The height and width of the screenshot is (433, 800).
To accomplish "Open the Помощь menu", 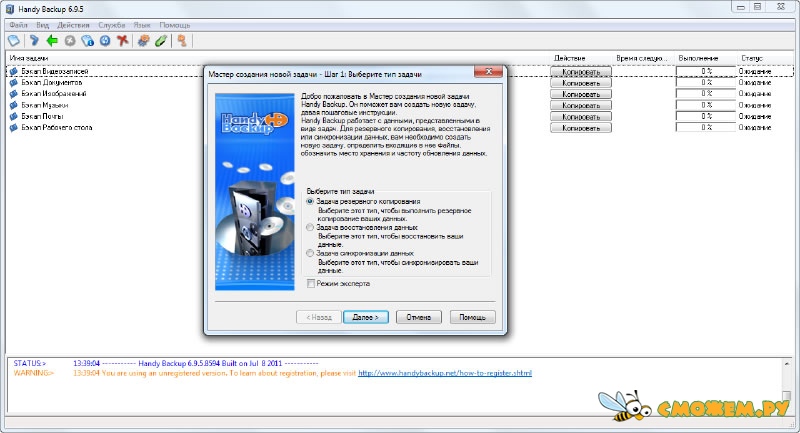I will (x=174, y=25).
